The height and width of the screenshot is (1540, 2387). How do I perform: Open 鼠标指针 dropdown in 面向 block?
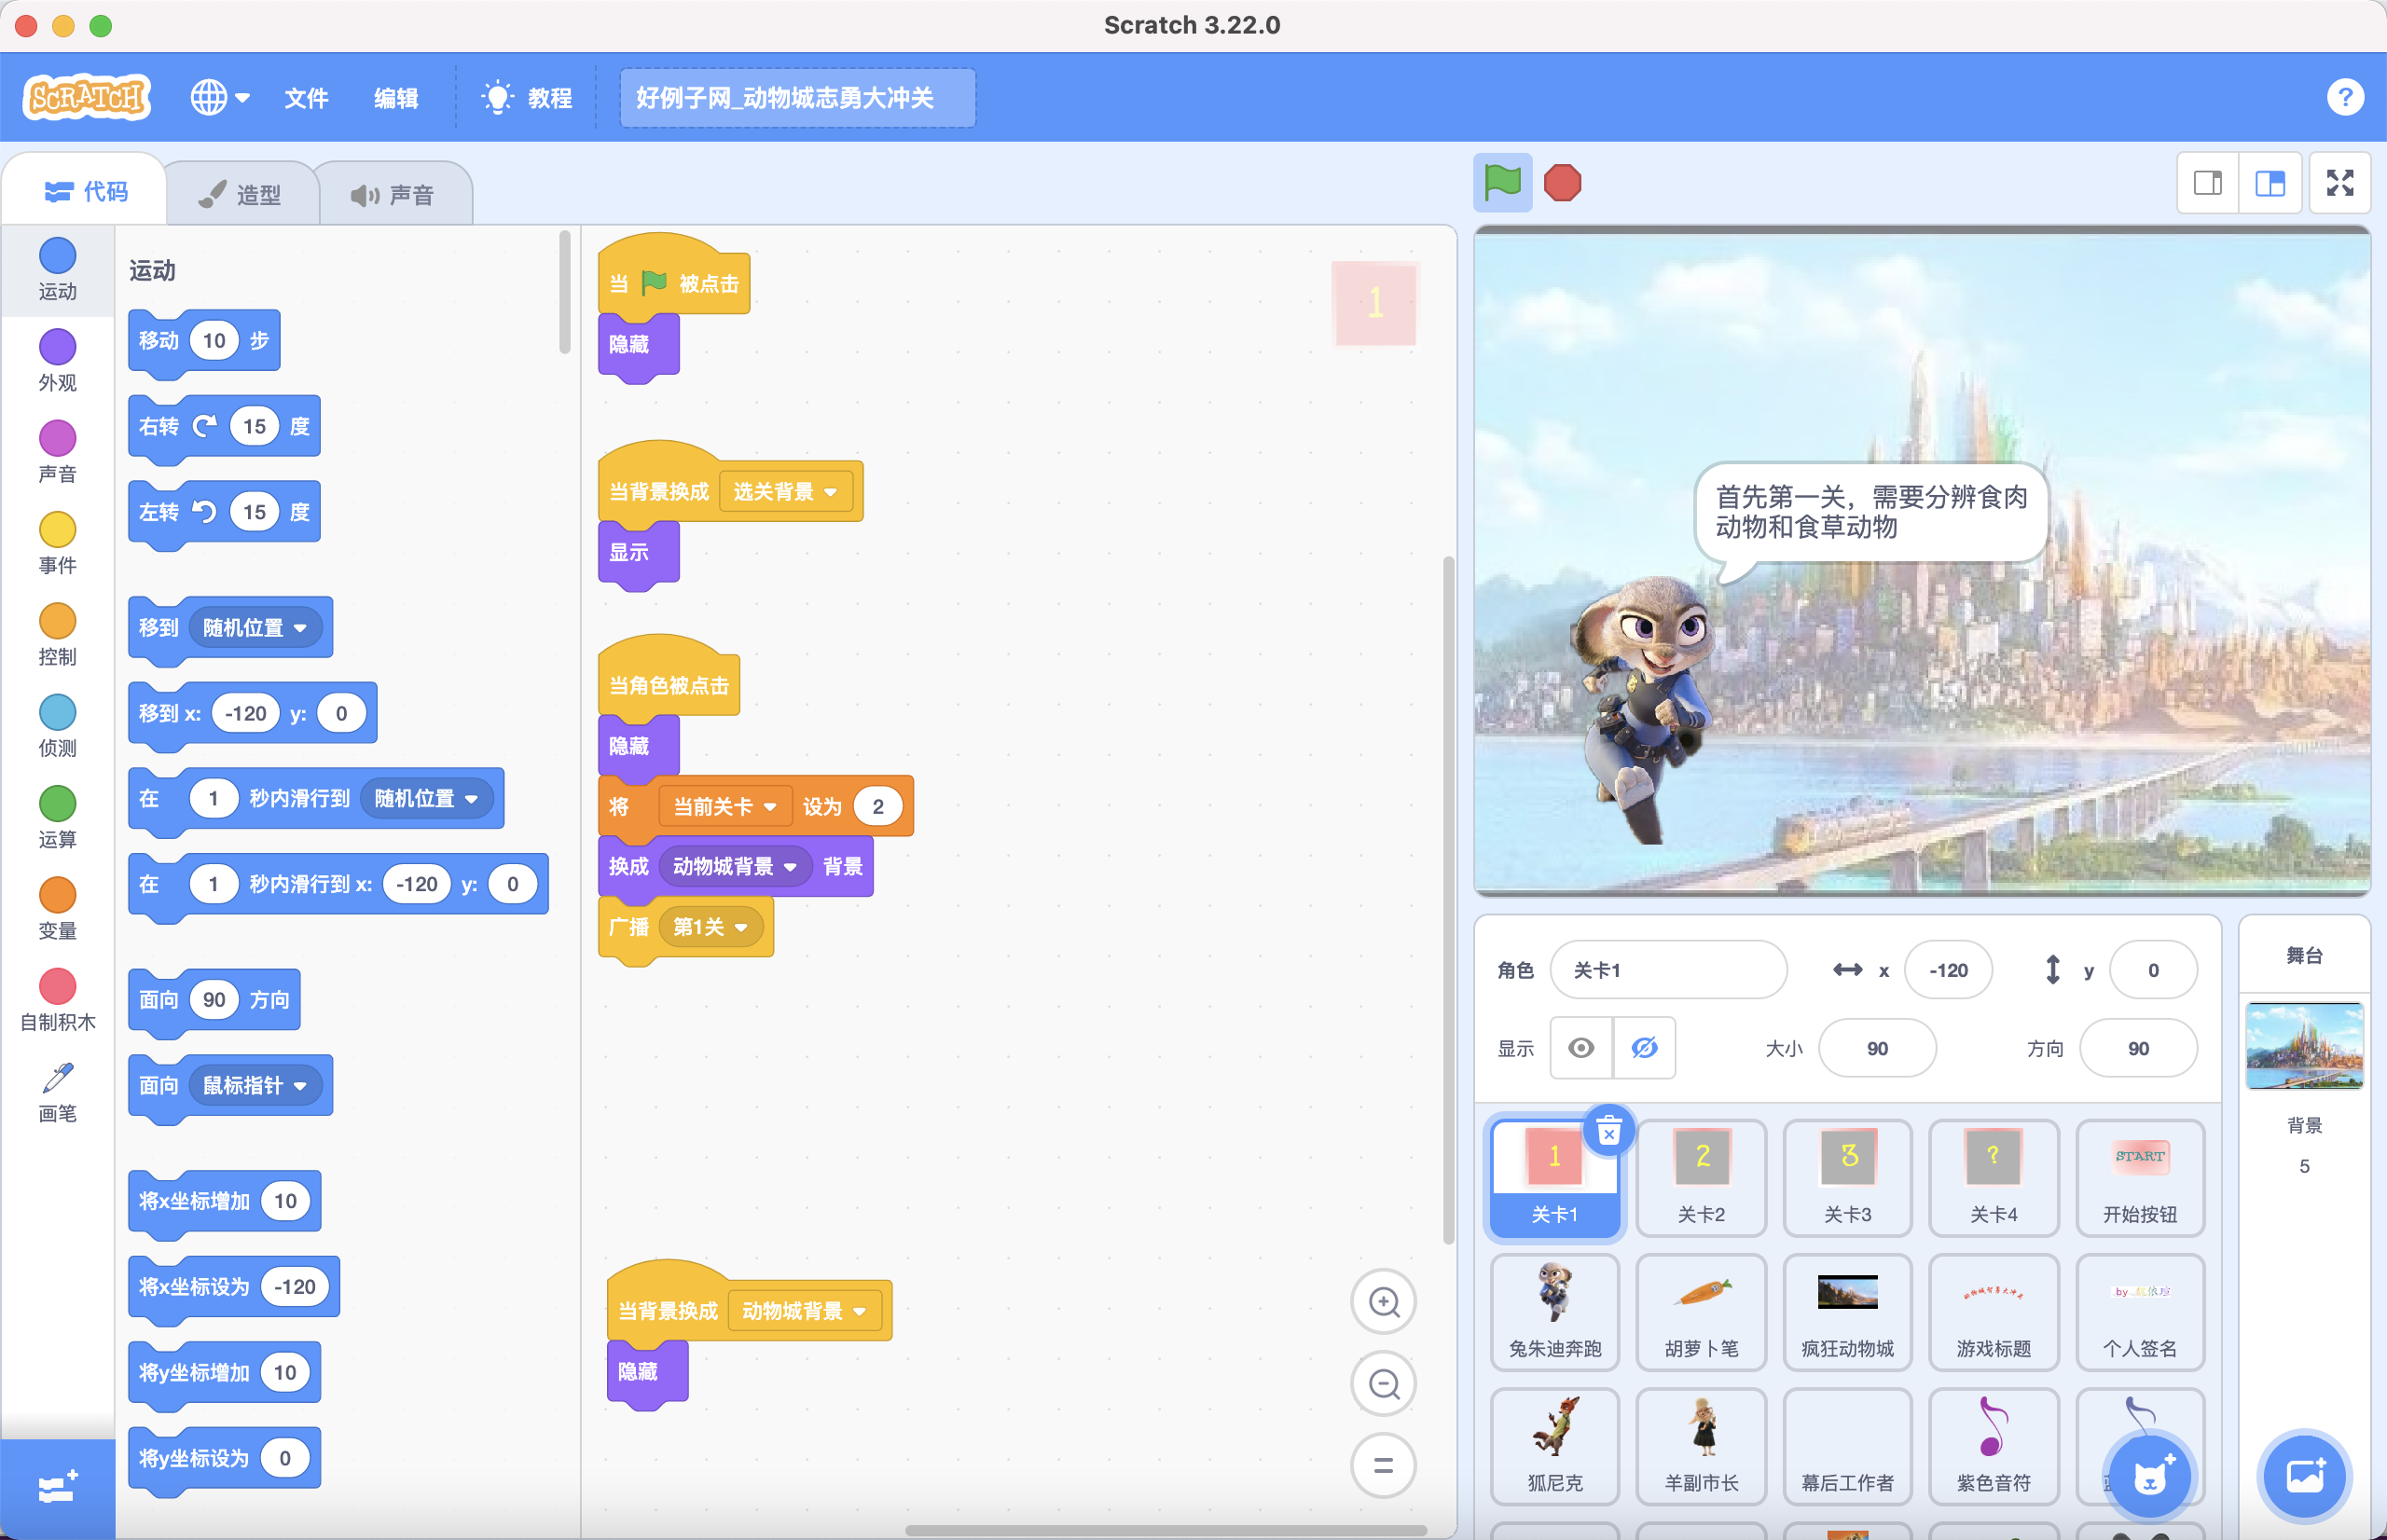255,1085
